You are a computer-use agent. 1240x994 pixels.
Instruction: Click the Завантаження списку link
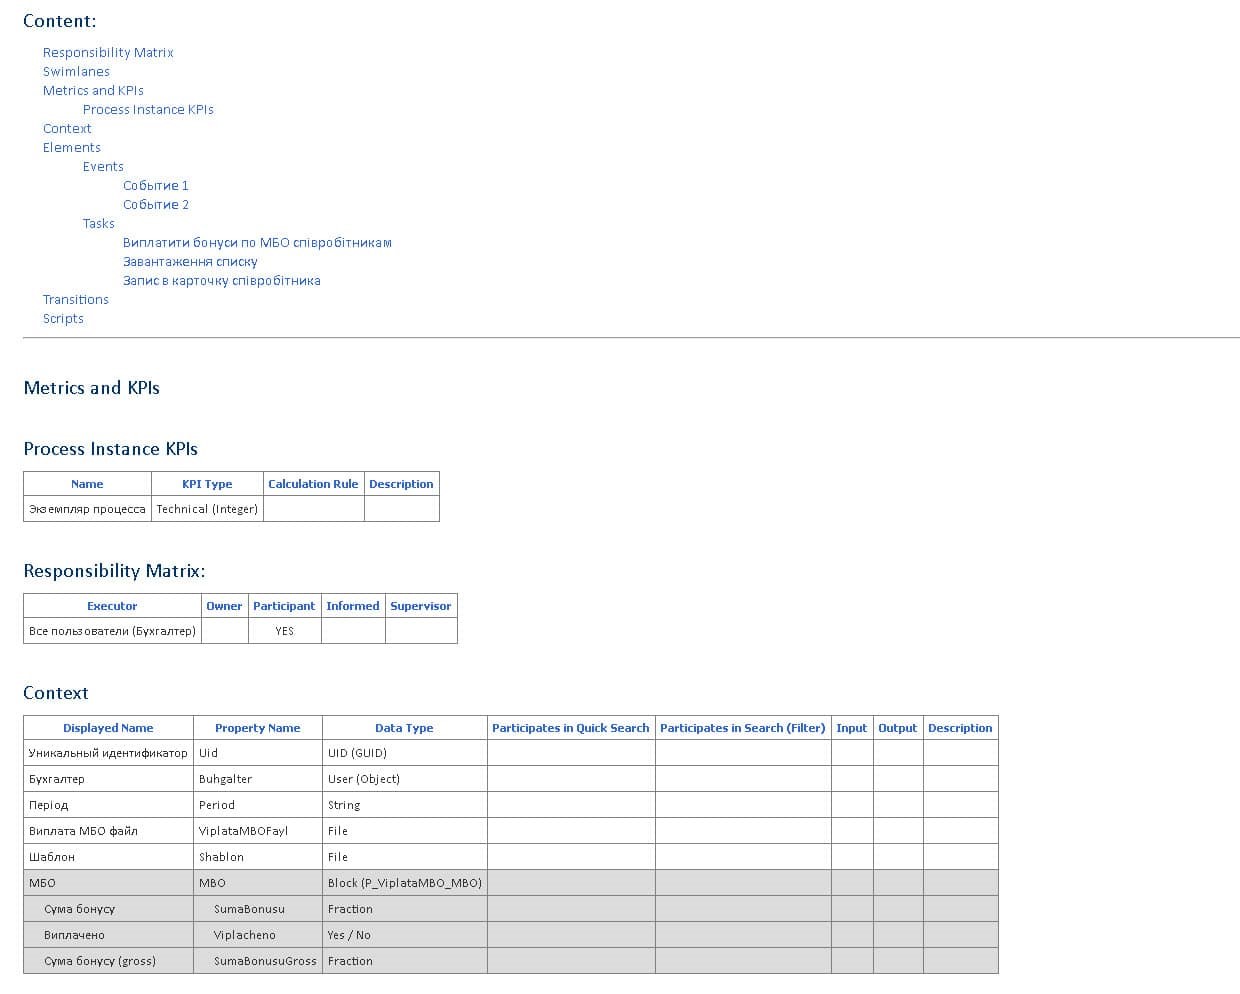[x=190, y=261]
